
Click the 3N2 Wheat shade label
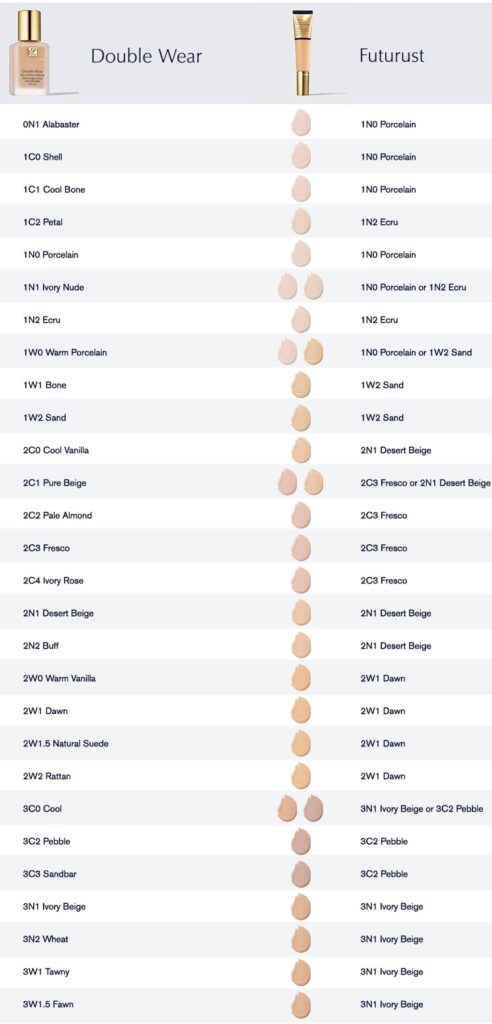(x=45, y=939)
